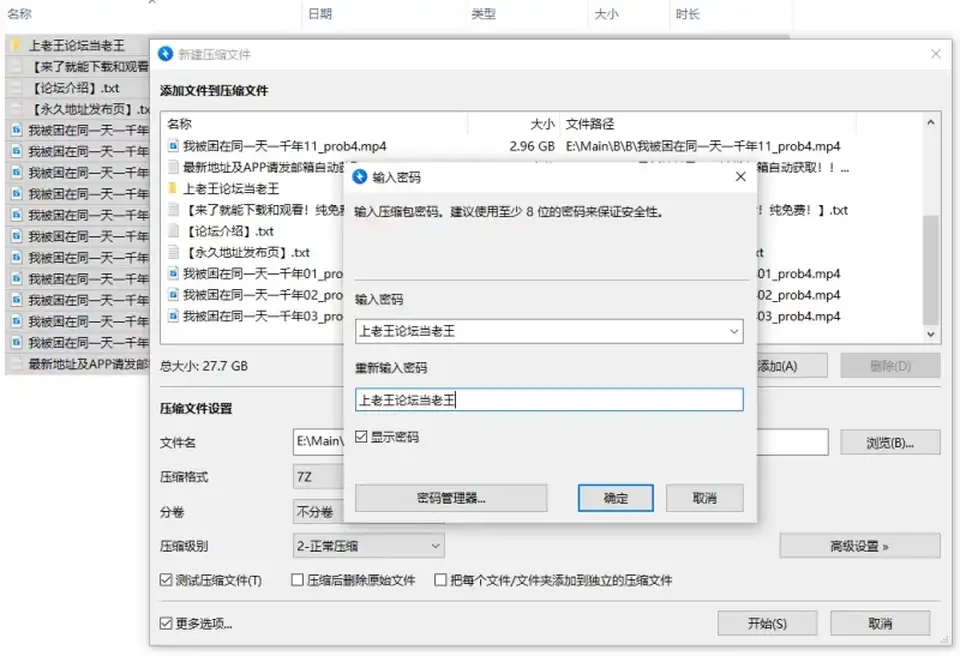Screen dimensions: 960x656
Task: Click file icon of 【来了就能下载和观看！ in archive list
Action: coord(173,209)
